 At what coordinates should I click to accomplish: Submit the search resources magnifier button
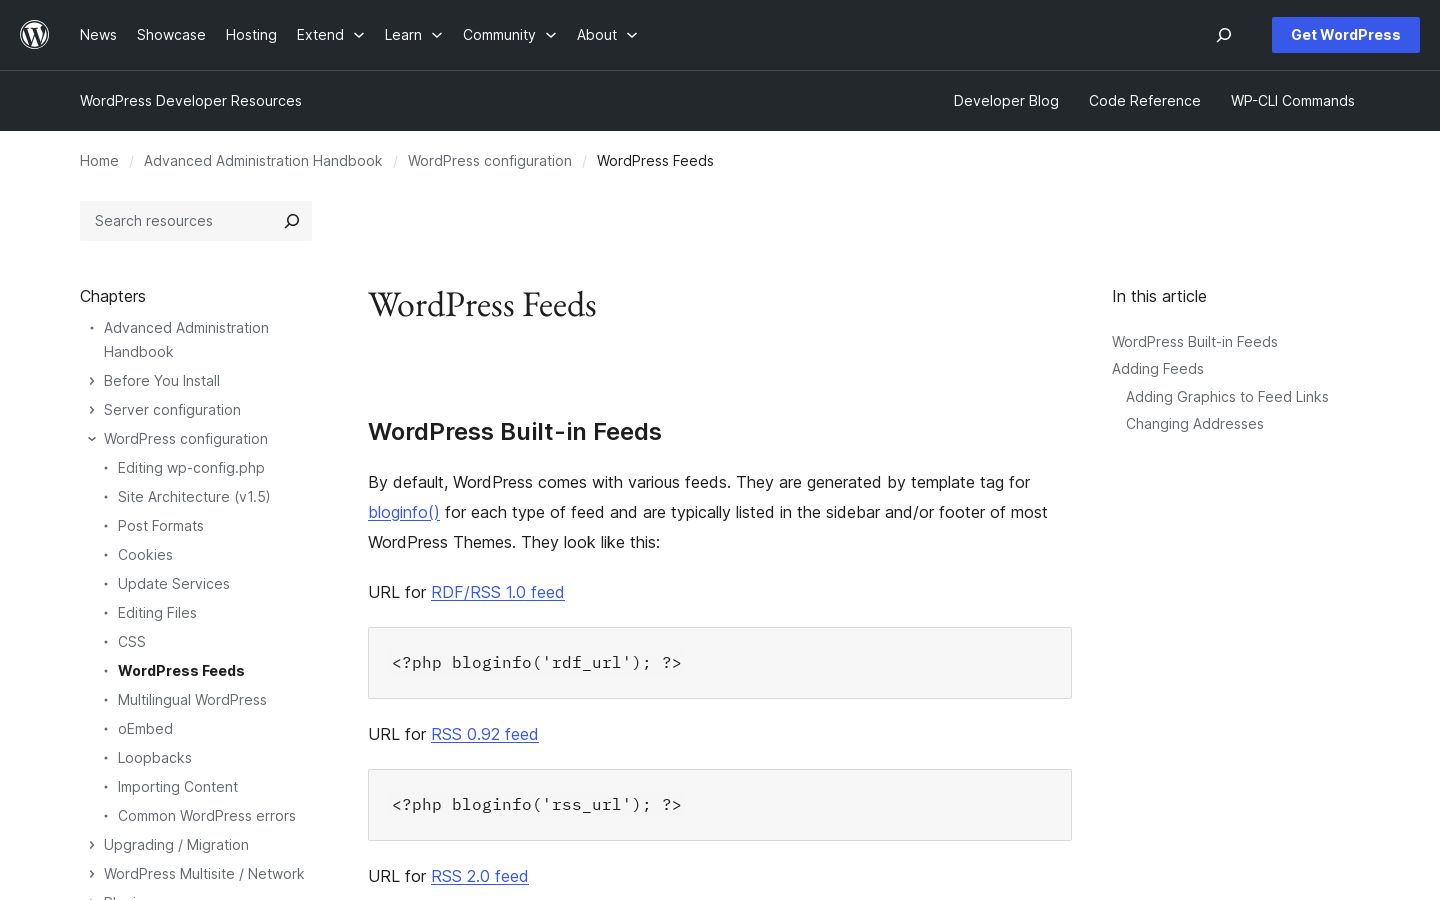pos(292,221)
